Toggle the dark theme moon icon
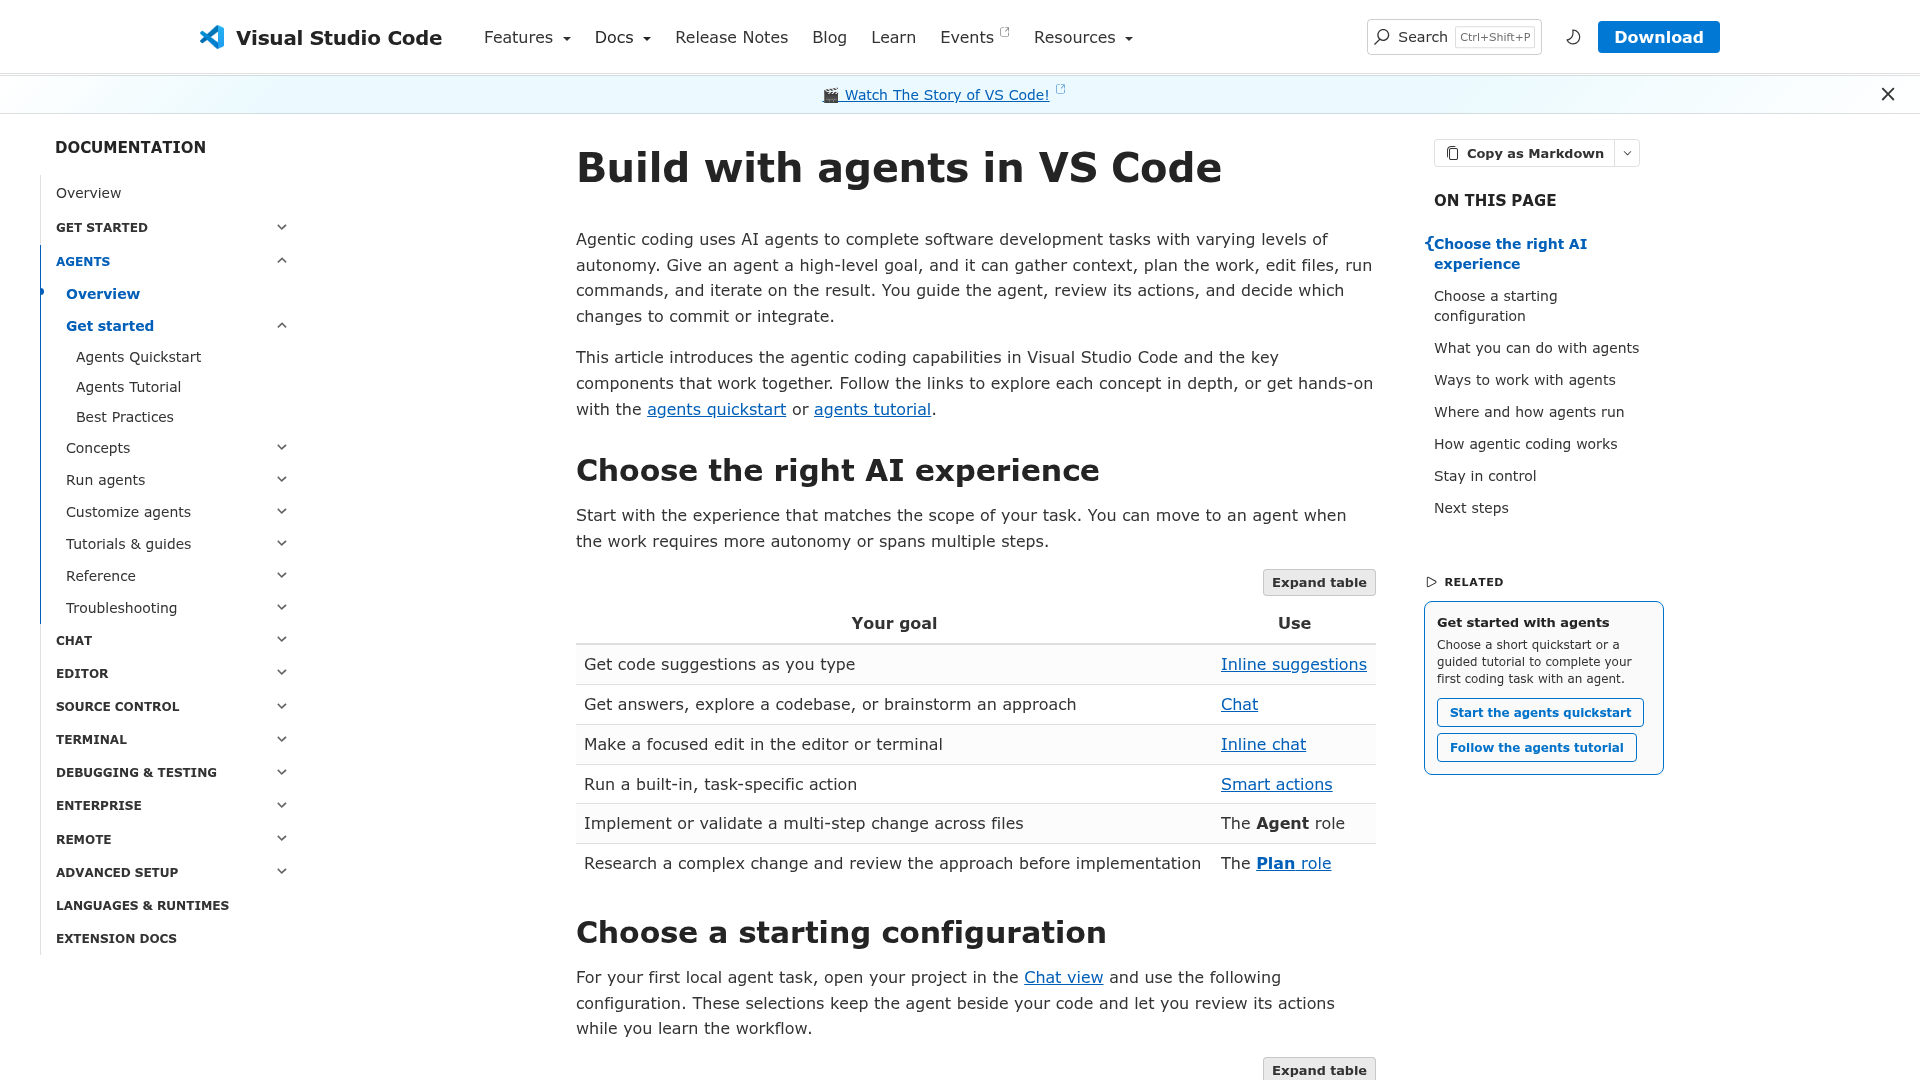Image resolution: width=1920 pixels, height=1080 pixels. tap(1573, 37)
